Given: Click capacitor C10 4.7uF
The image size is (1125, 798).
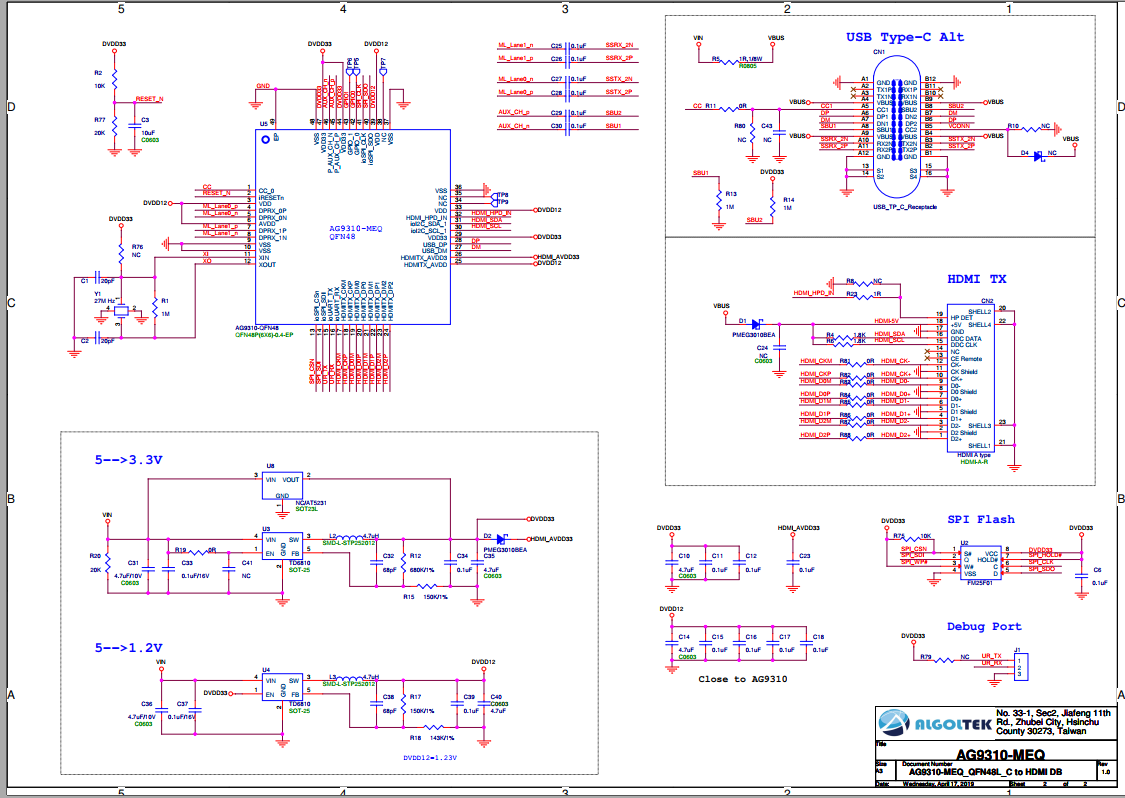Looking at the screenshot, I should (672, 563).
